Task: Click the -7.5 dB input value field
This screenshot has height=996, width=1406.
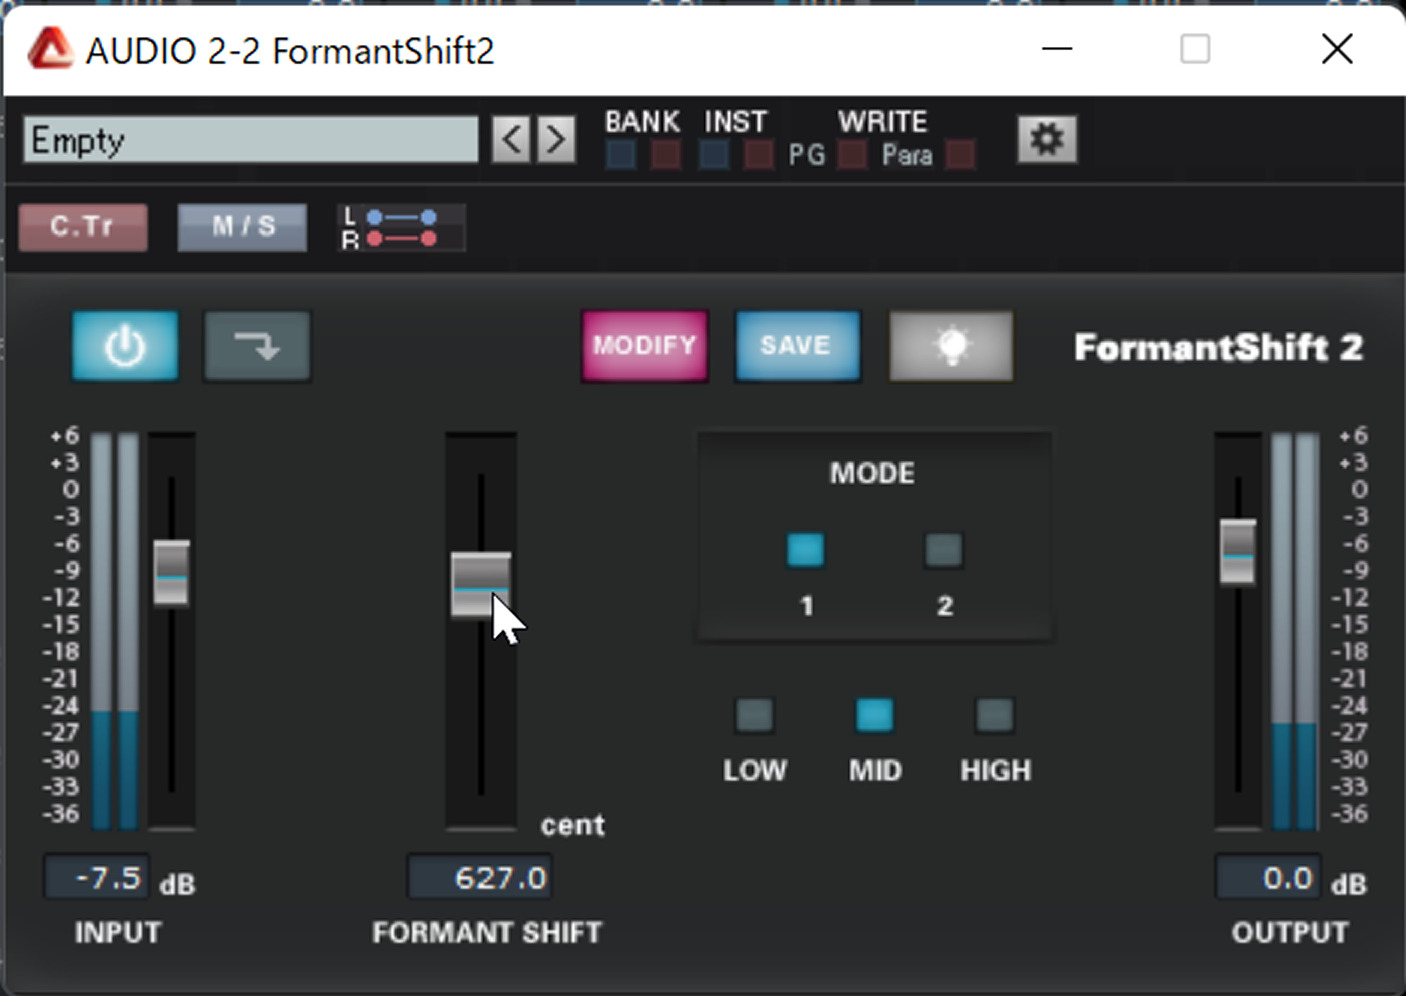Action: point(97,878)
